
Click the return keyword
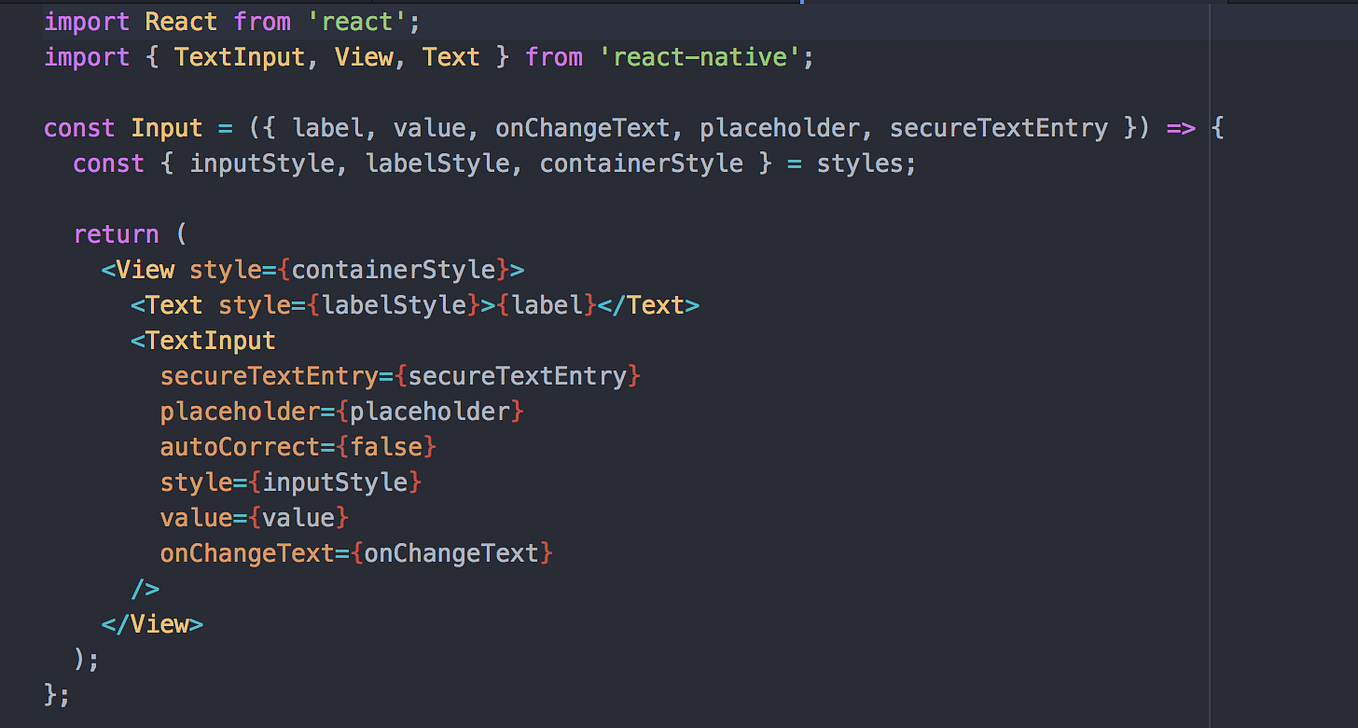click(x=116, y=234)
